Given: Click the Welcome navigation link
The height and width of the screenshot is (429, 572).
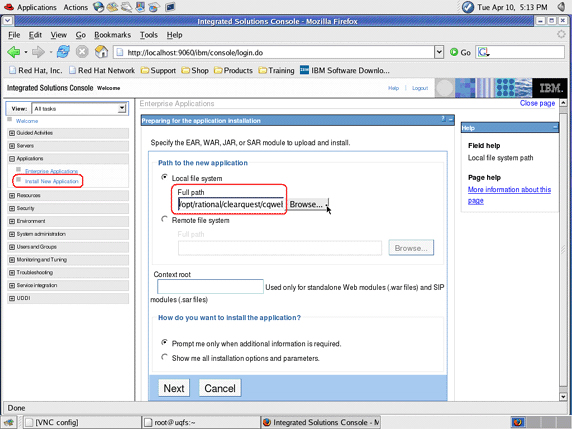Looking at the screenshot, I should [27, 121].
